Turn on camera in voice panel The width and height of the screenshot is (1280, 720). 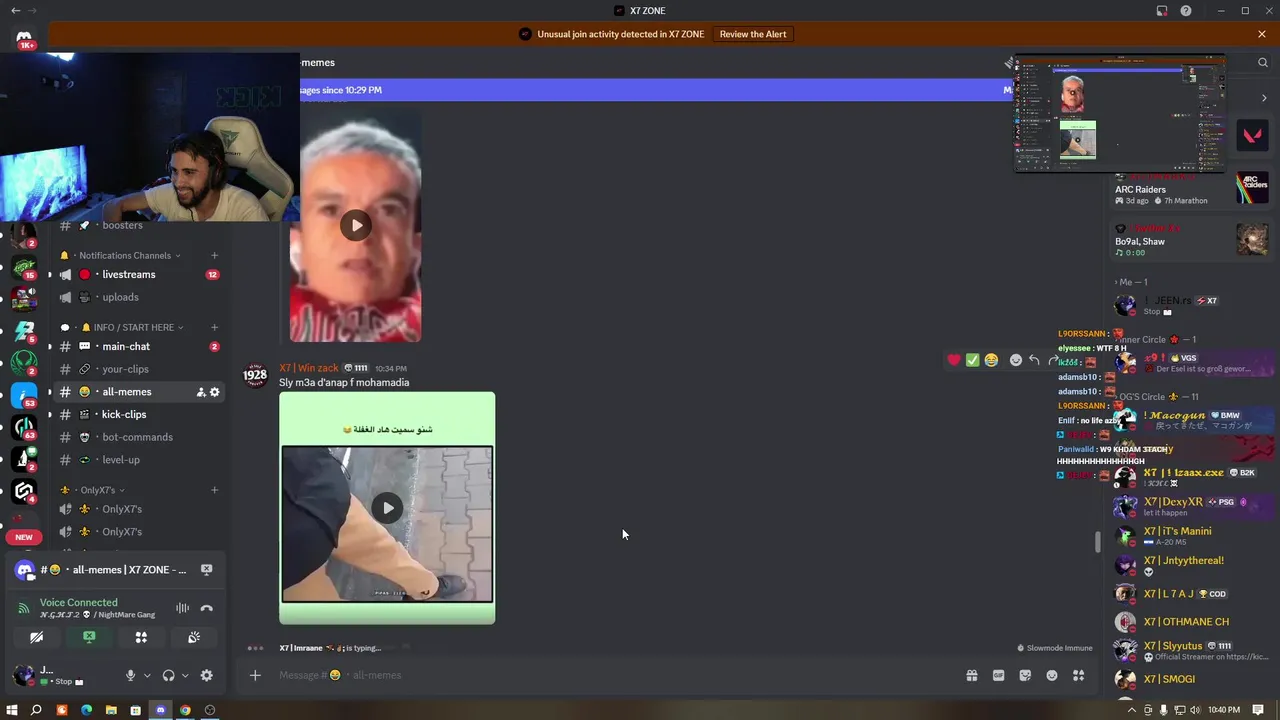coord(37,637)
